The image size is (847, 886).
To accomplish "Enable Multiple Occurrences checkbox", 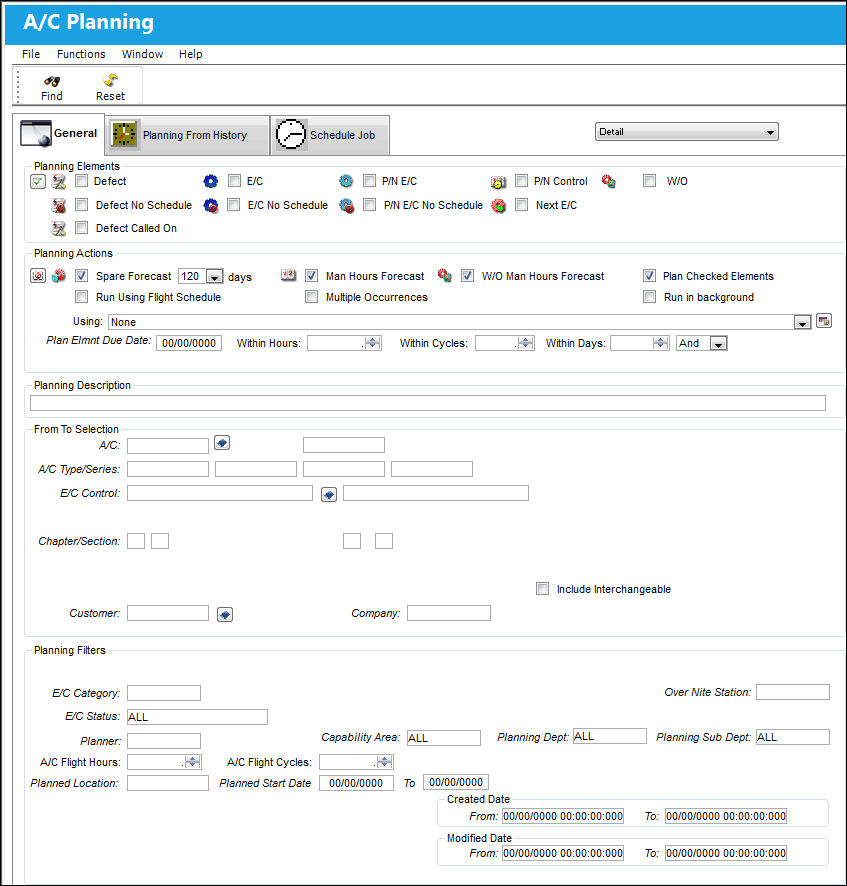I will click(x=311, y=297).
